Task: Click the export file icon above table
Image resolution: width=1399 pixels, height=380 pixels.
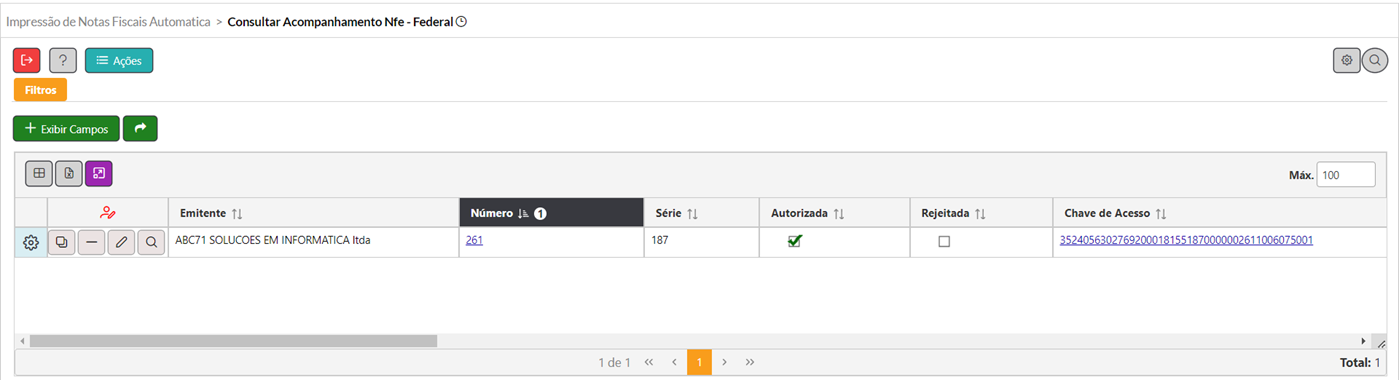Action: click(69, 174)
